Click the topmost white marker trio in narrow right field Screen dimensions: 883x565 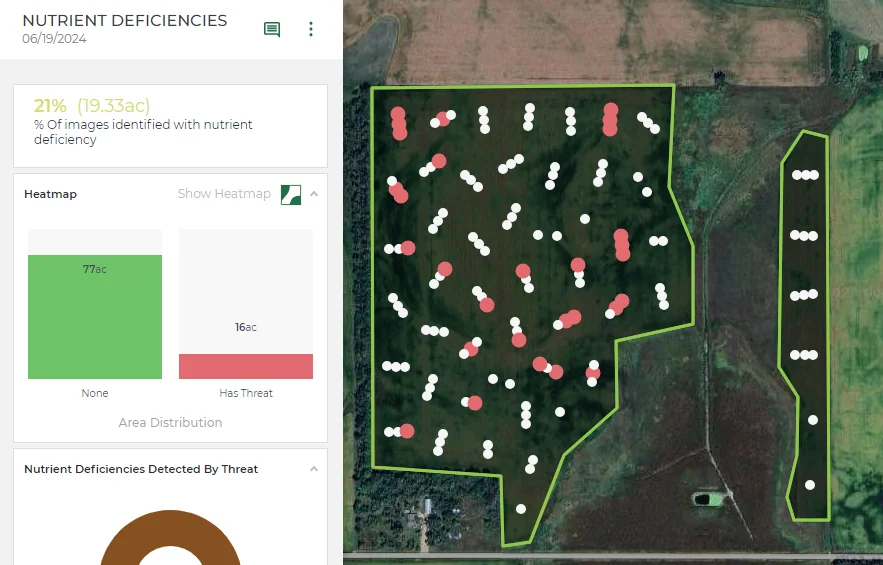point(805,175)
